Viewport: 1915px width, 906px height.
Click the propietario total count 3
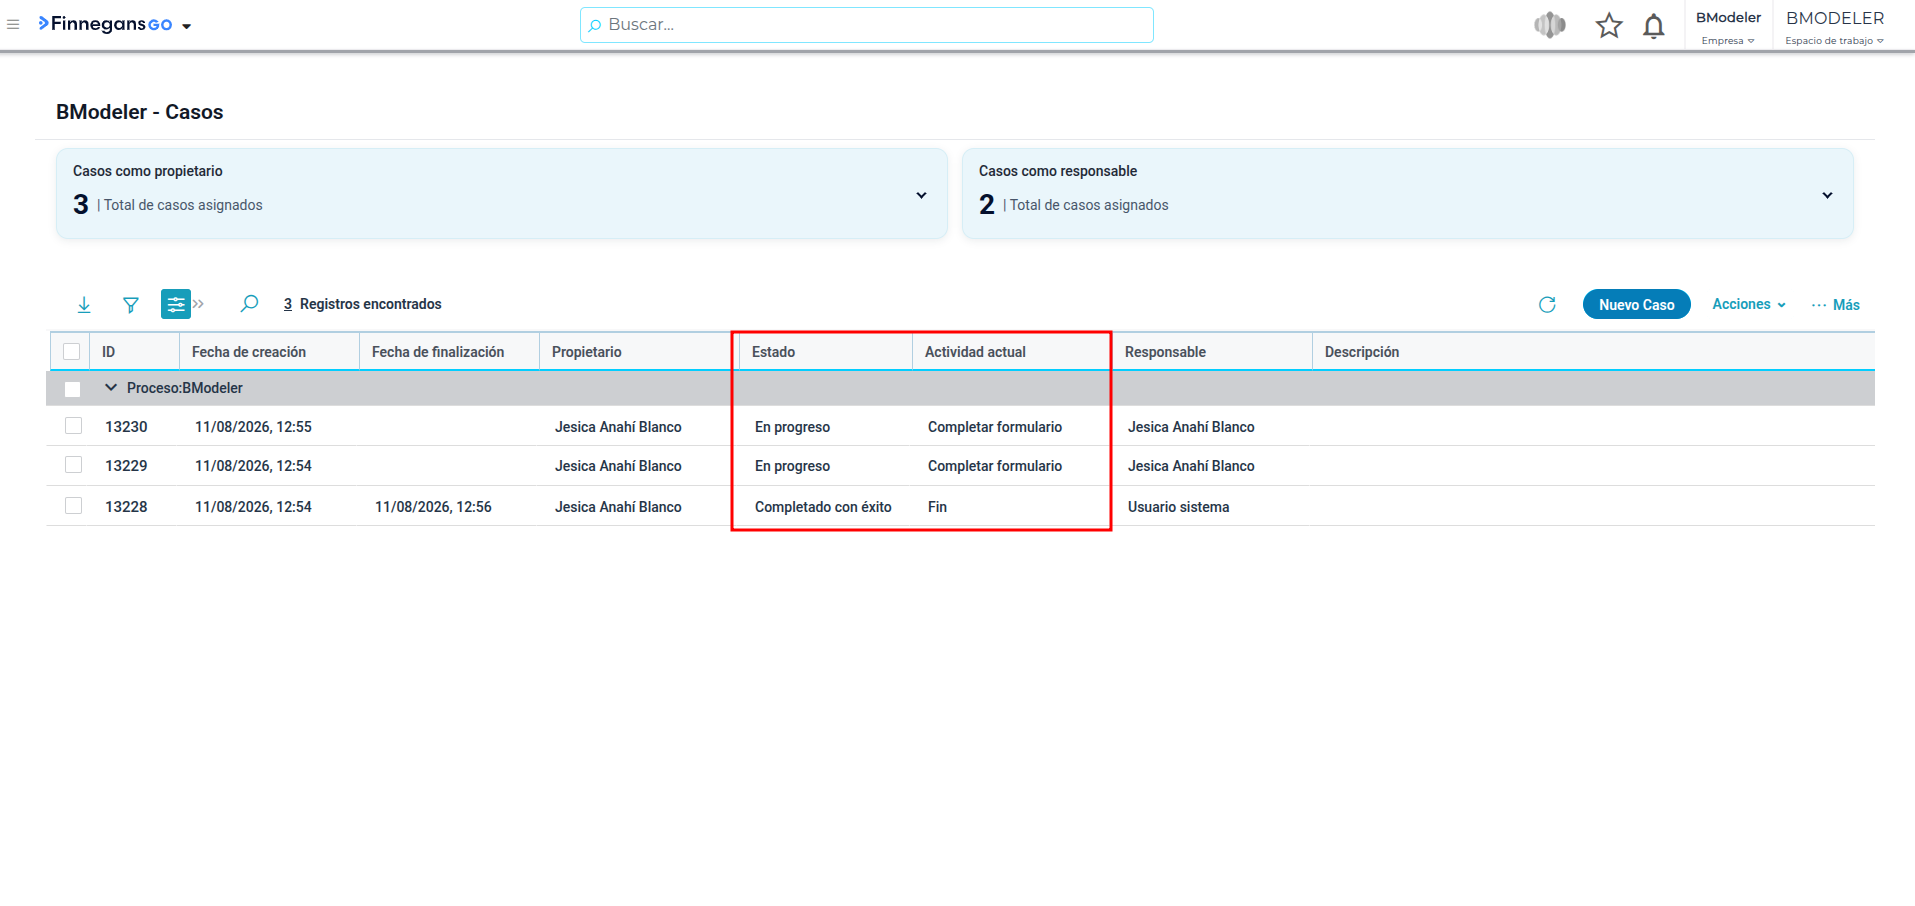coord(81,204)
